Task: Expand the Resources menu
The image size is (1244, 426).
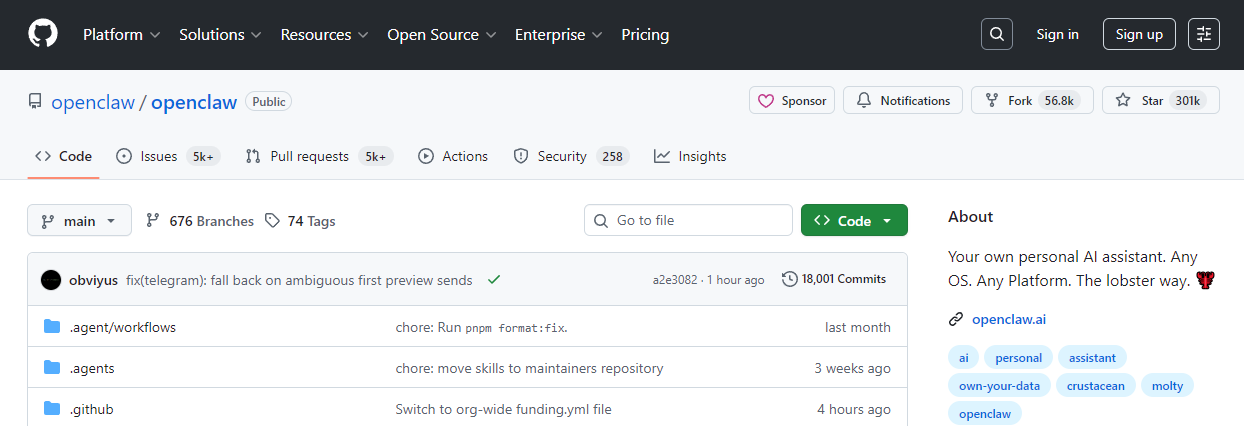Action: pyautogui.click(x=325, y=34)
